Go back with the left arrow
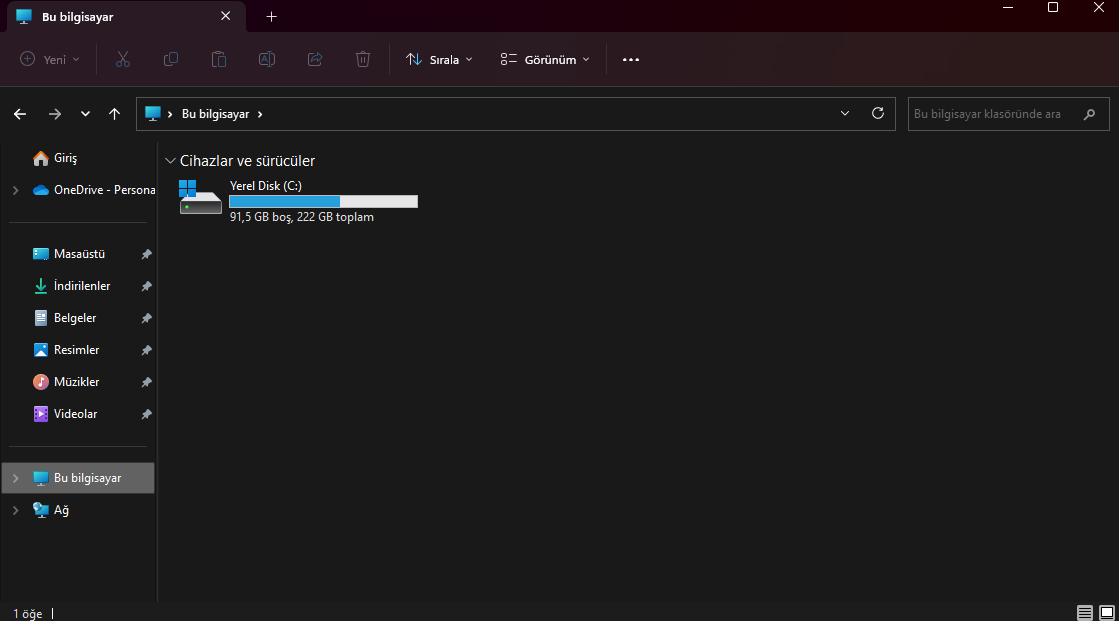 point(20,114)
